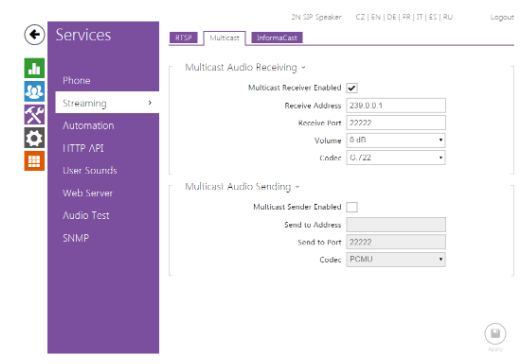
Task: Open the Phone menu item
Action: coord(76,80)
